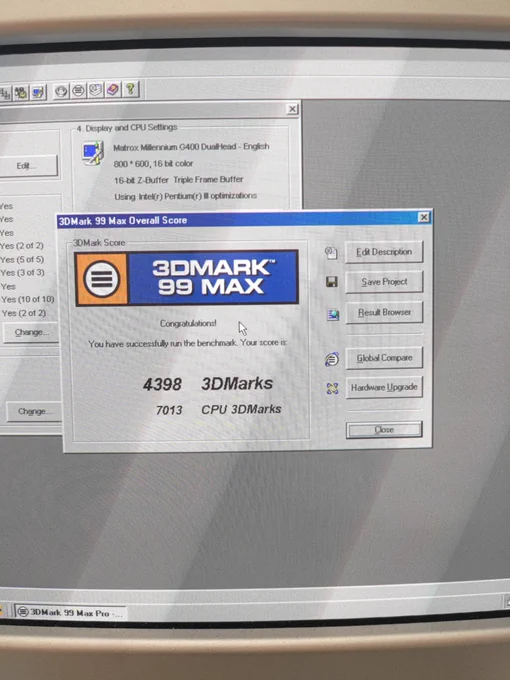Click the display icon in Display and CPU Settings
510x680 pixels.
click(x=93, y=153)
